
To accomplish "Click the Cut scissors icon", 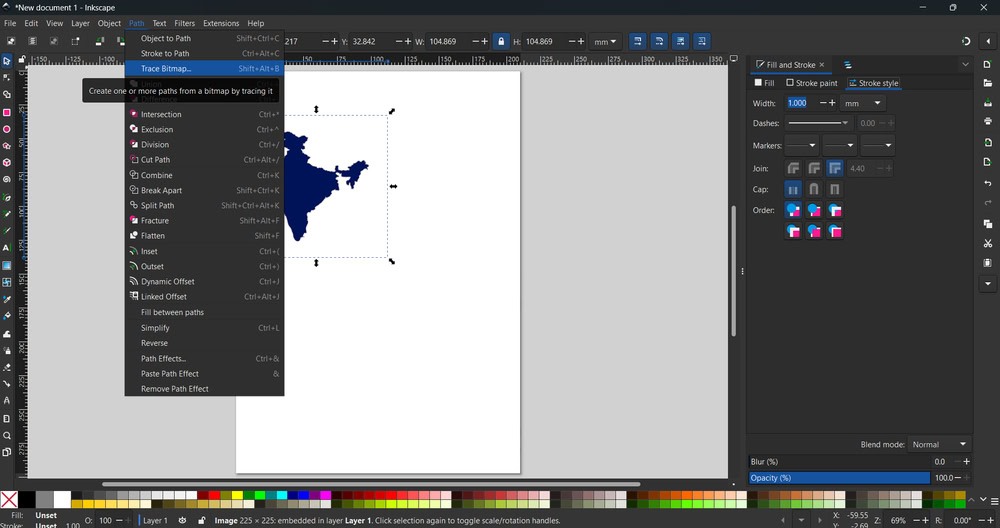I will 988,244.
